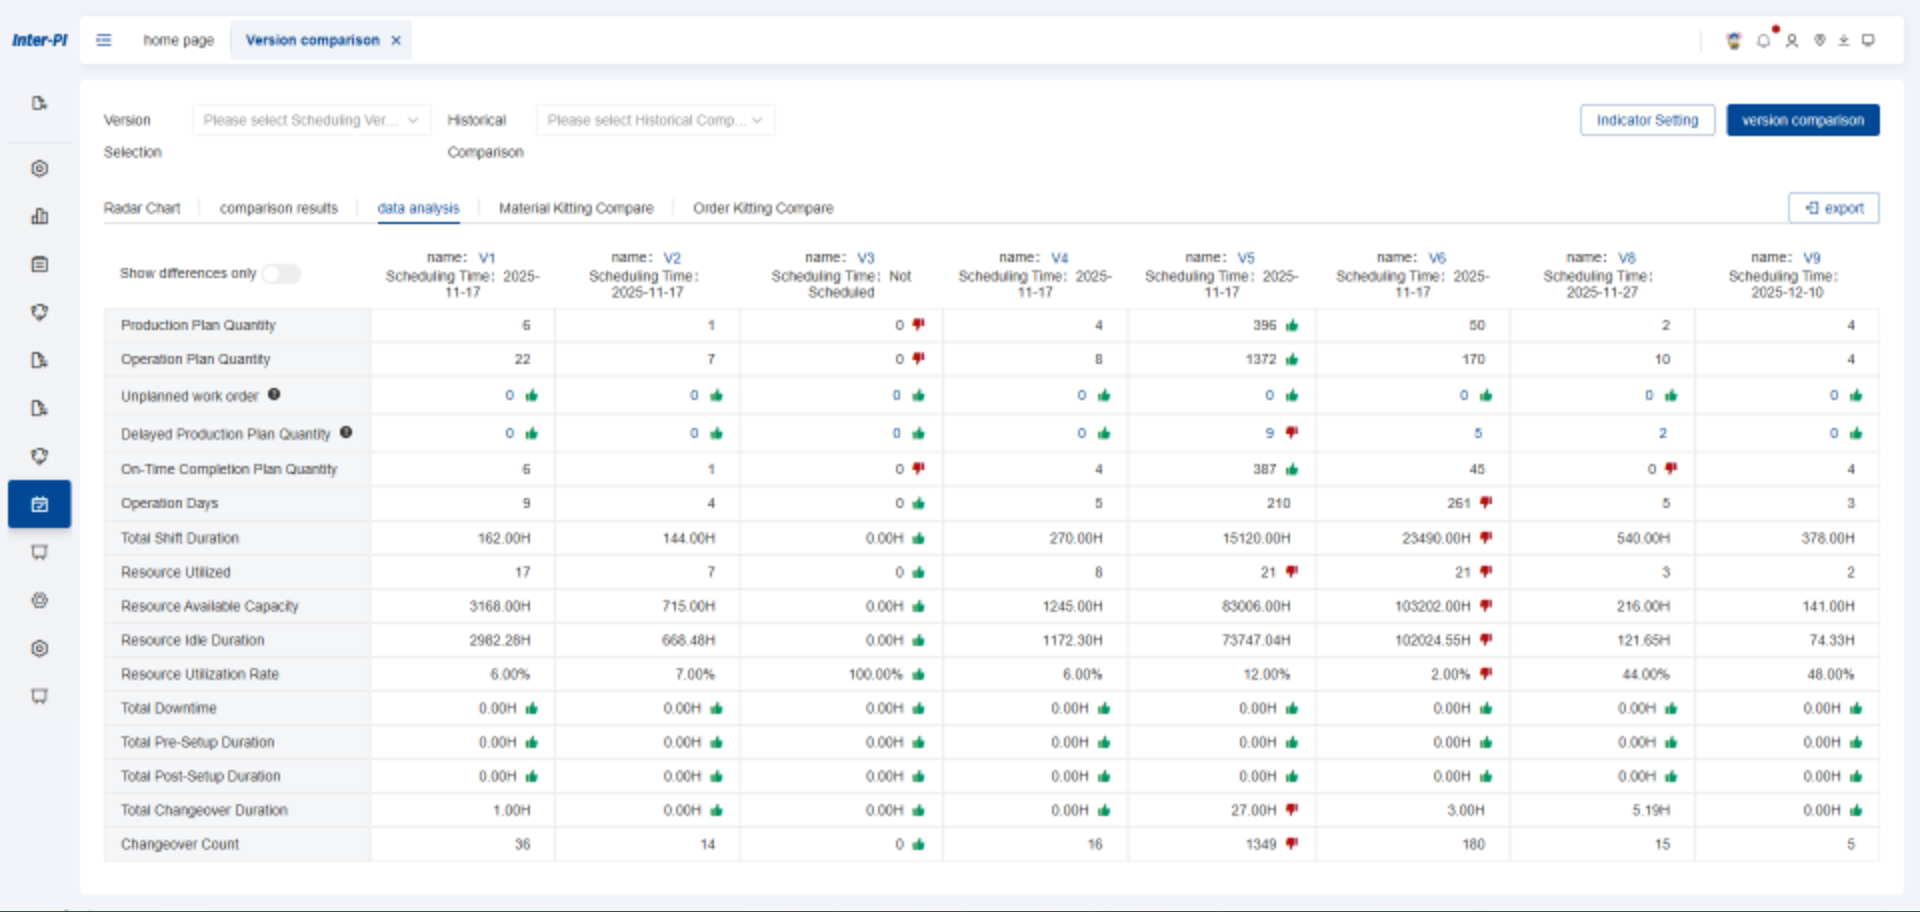Close the Version comparison tab

pos(396,41)
